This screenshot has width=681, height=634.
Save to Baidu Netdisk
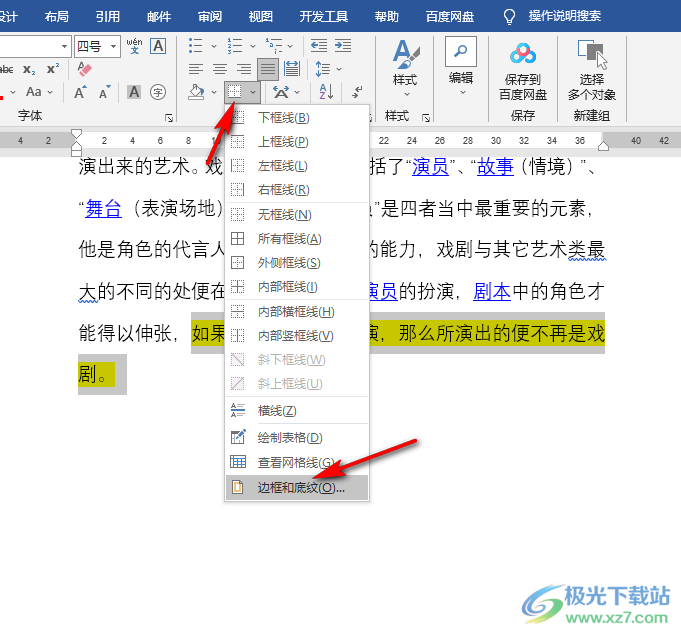coord(523,73)
